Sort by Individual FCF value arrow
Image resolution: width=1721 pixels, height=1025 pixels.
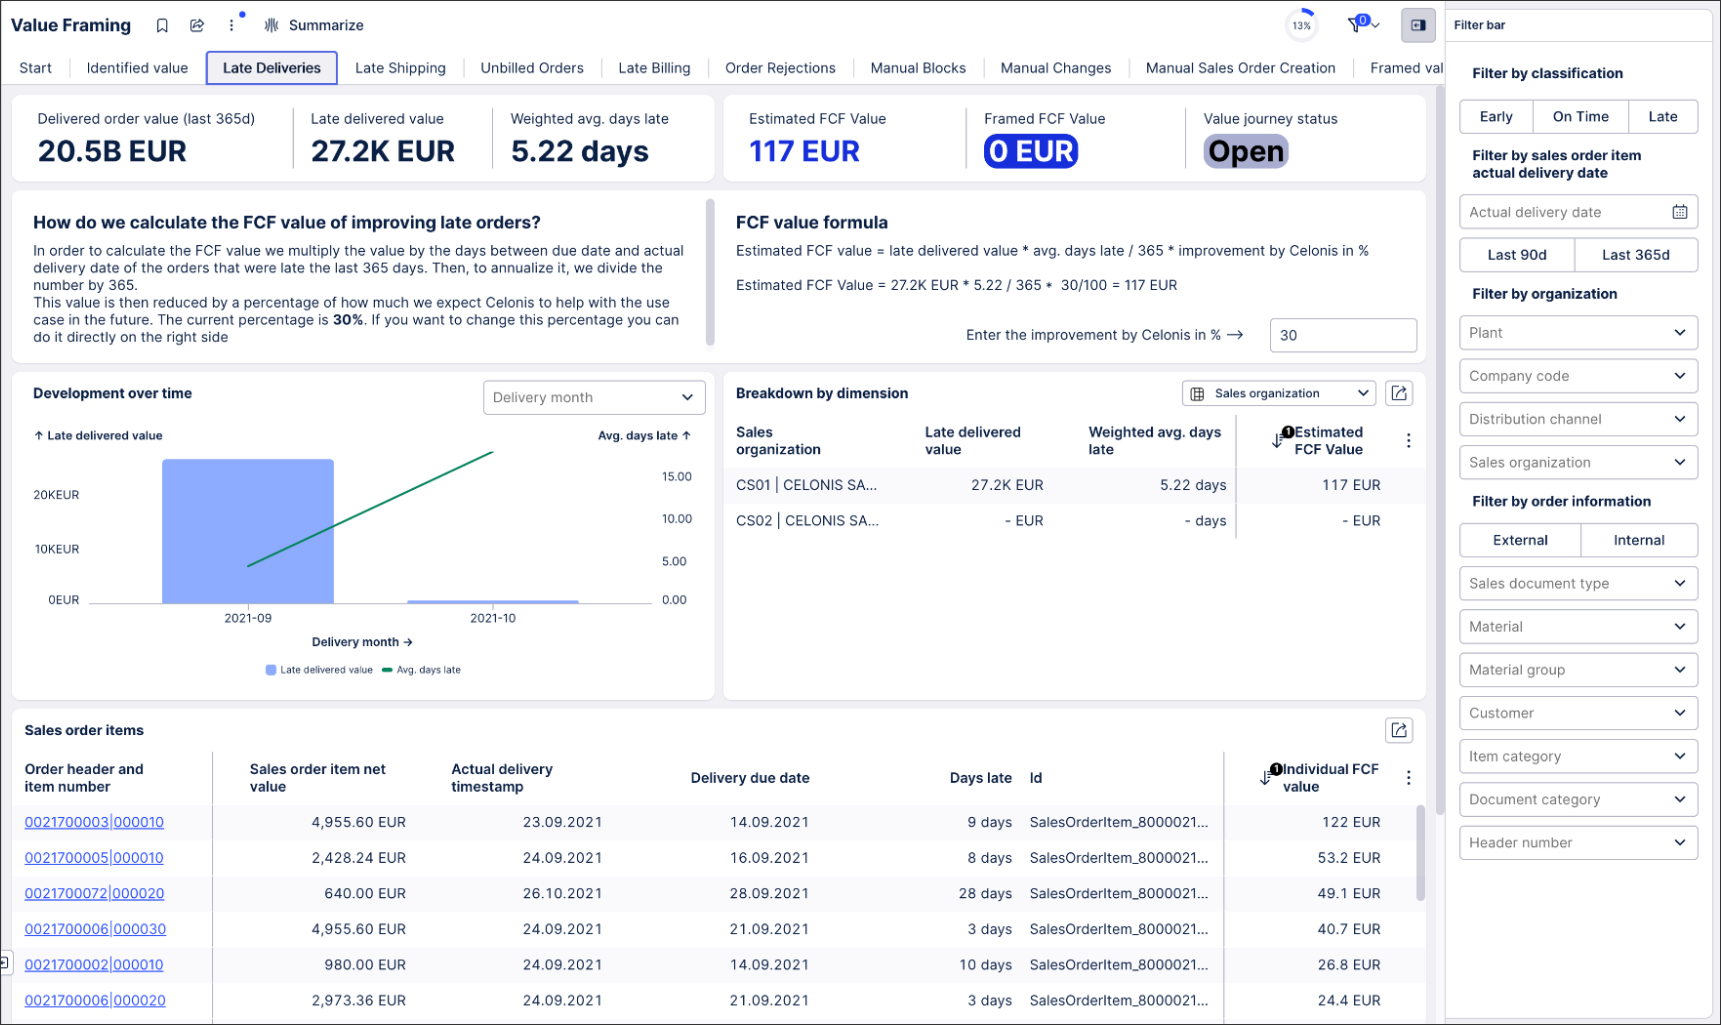pos(1266,777)
